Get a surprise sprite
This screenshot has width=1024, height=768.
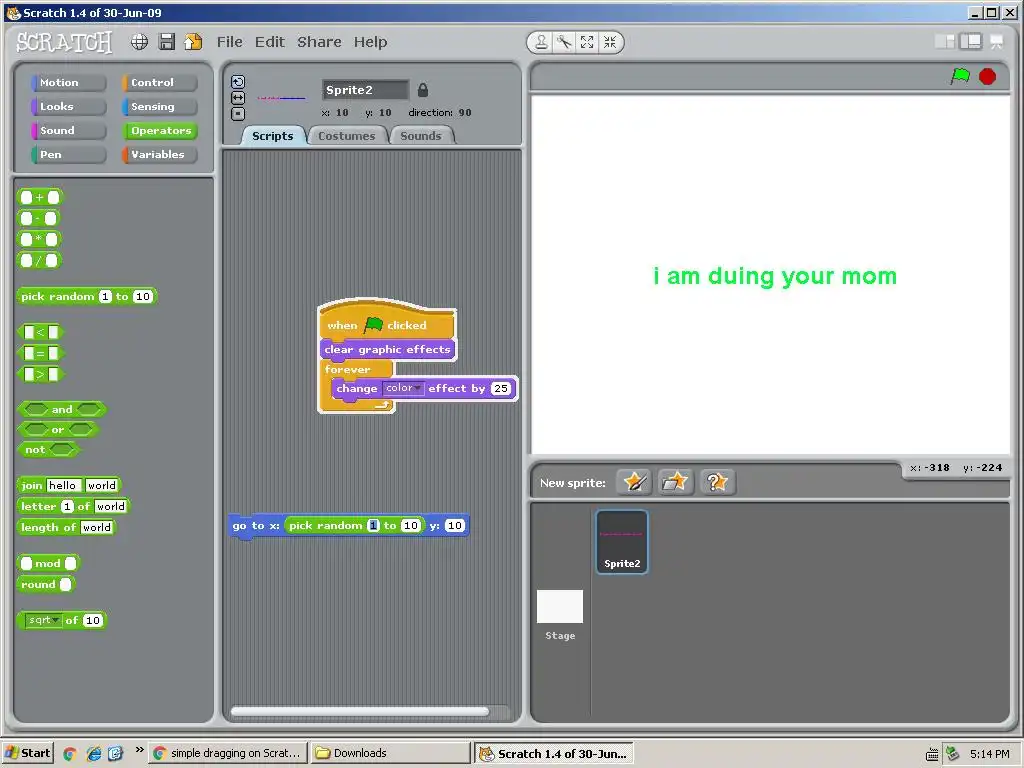point(717,483)
